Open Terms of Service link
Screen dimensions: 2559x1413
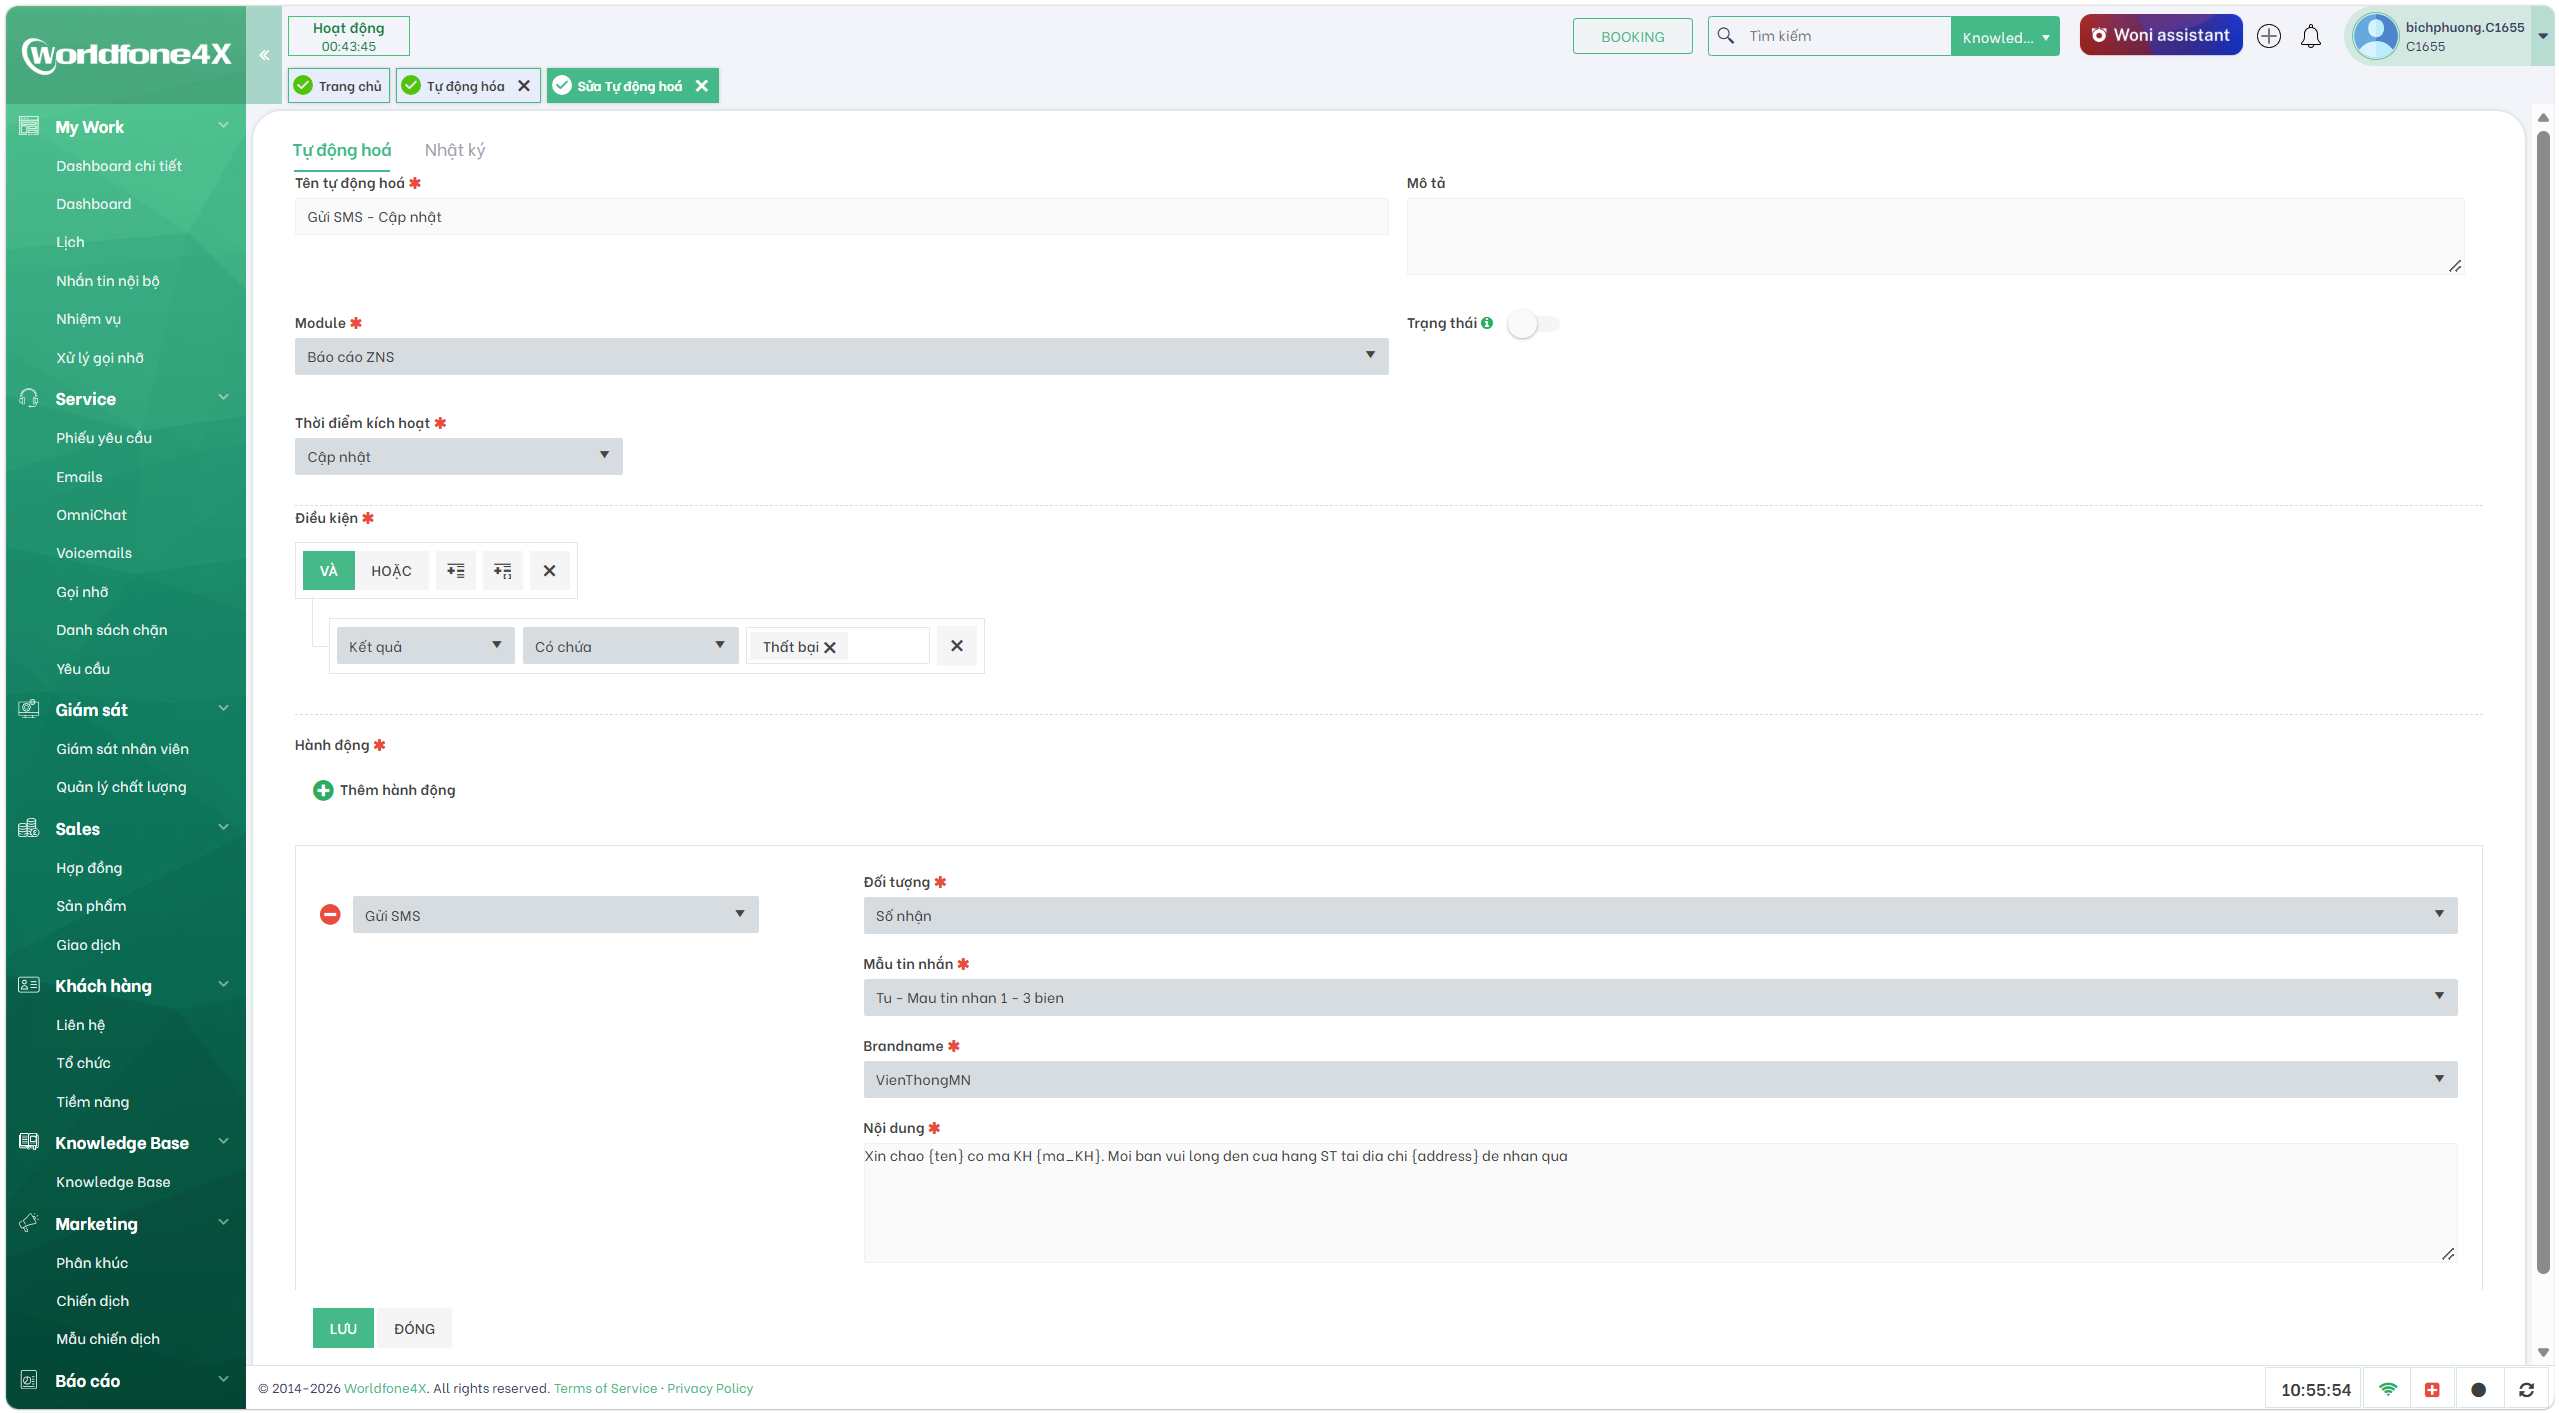(x=605, y=1388)
